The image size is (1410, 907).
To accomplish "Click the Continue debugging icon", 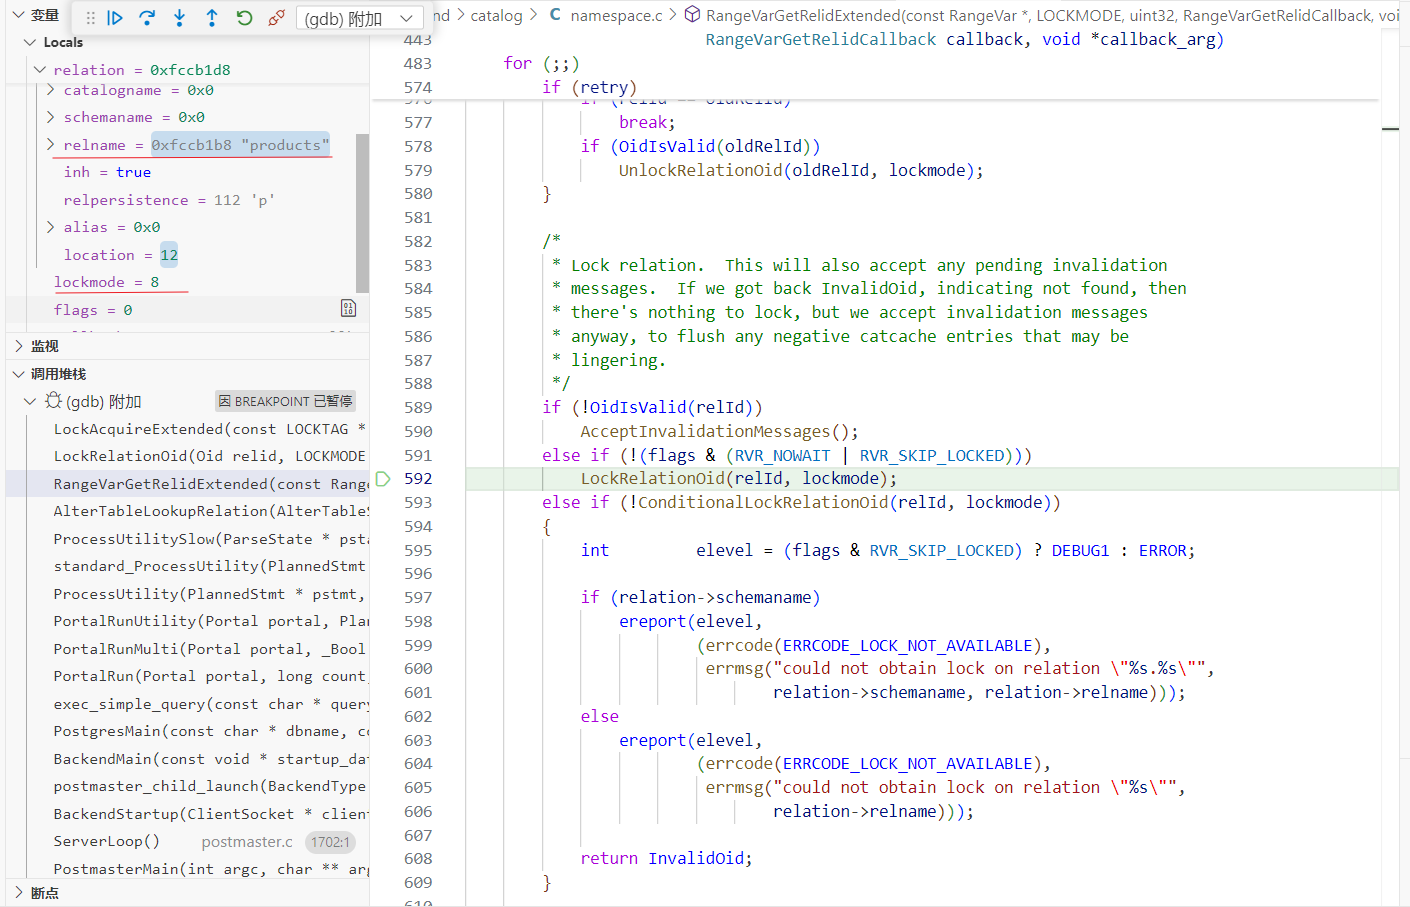I will pyautogui.click(x=115, y=18).
